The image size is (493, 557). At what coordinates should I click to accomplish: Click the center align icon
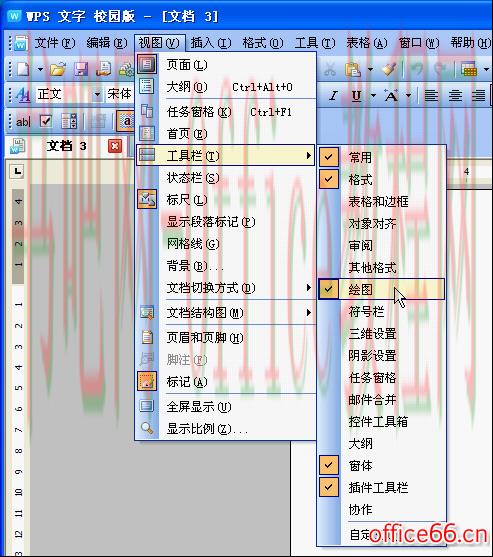click(455, 95)
